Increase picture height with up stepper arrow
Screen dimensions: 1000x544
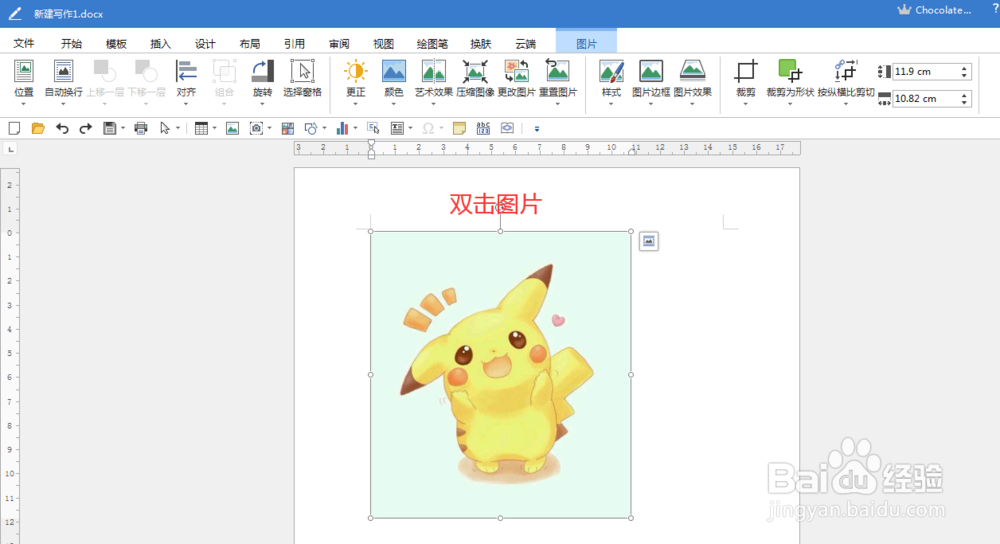(x=964, y=68)
